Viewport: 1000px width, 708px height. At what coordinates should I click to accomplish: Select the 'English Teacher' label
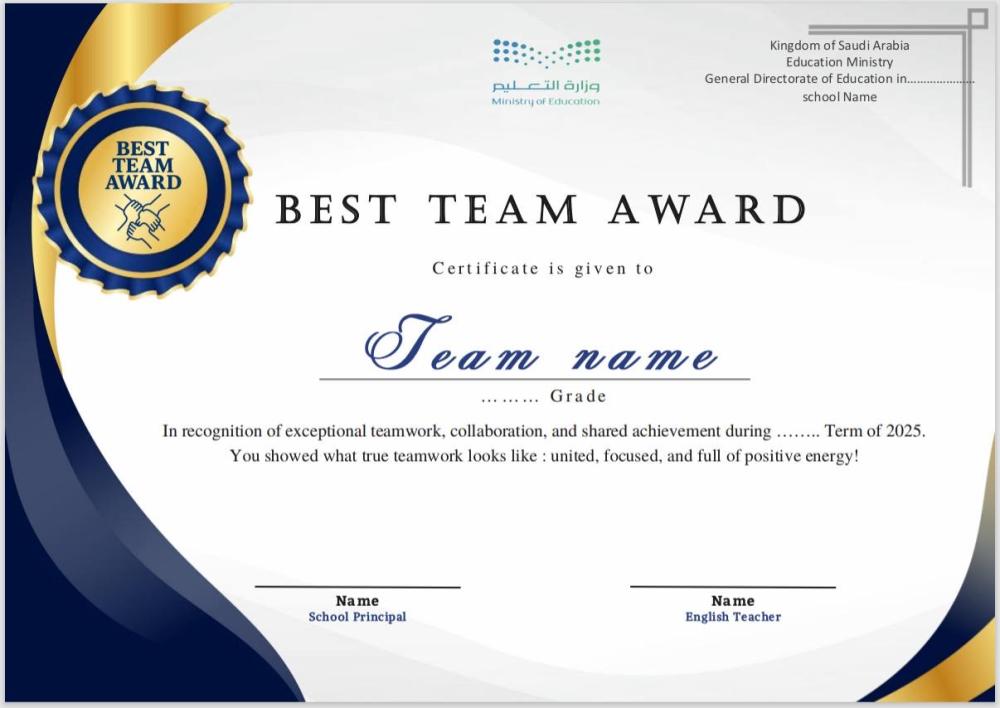click(x=733, y=617)
